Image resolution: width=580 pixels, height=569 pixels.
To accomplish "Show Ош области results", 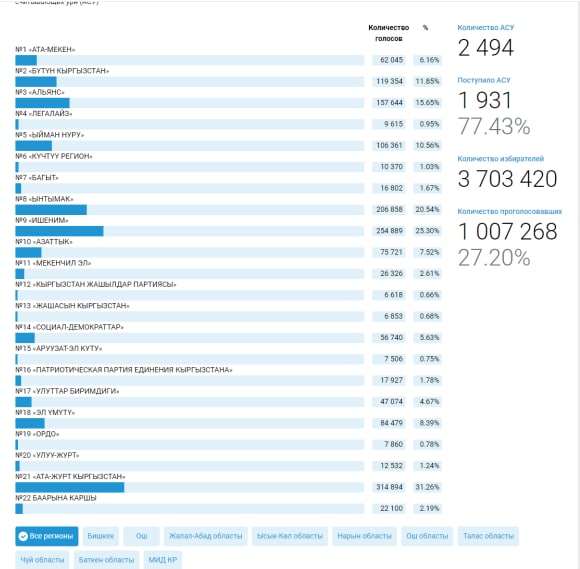I will click(427, 536).
